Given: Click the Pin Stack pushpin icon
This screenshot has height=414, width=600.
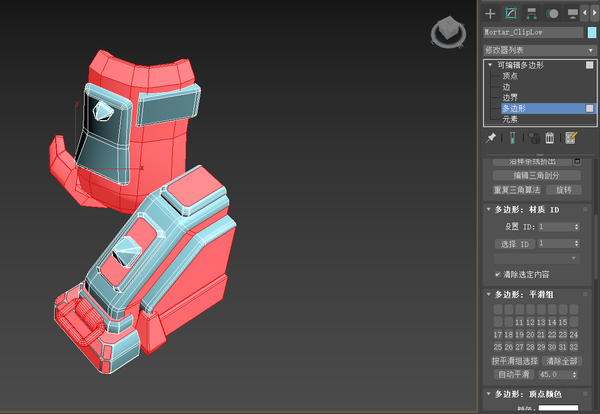Looking at the screenshot, I should tap(491, 137).
